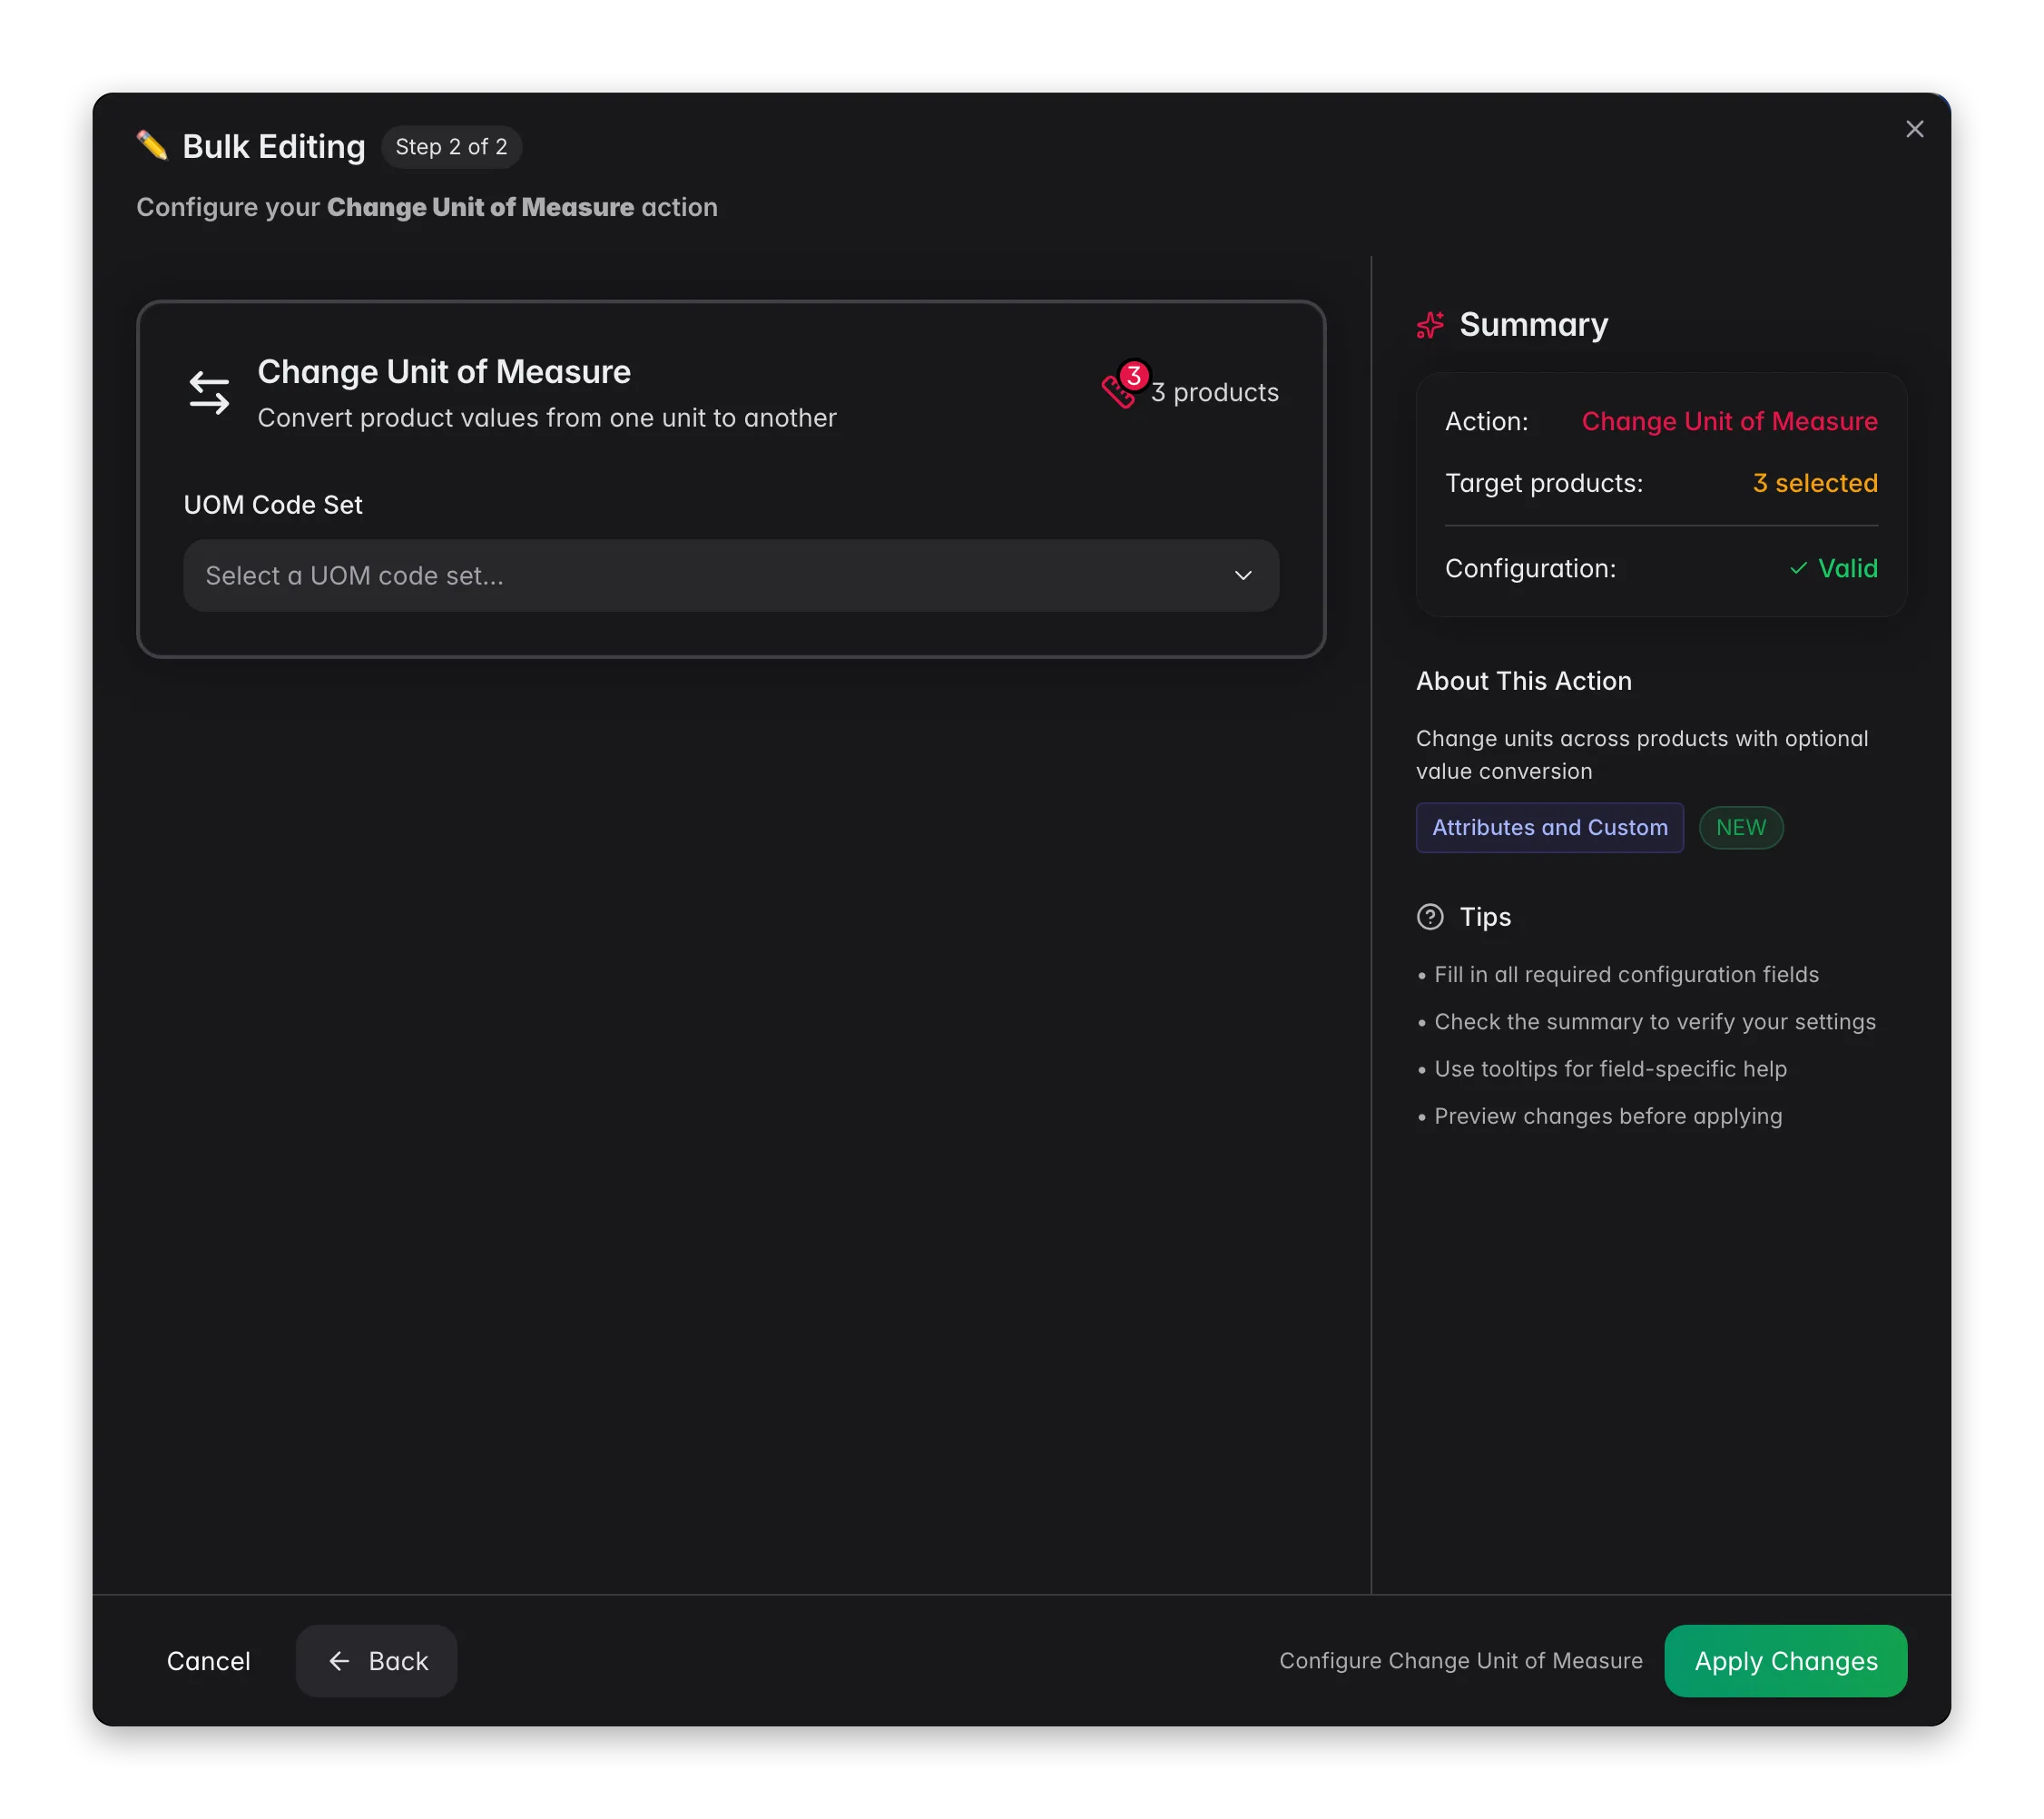Click 'Convert product values from one unit to another'

tap(547, 418)
